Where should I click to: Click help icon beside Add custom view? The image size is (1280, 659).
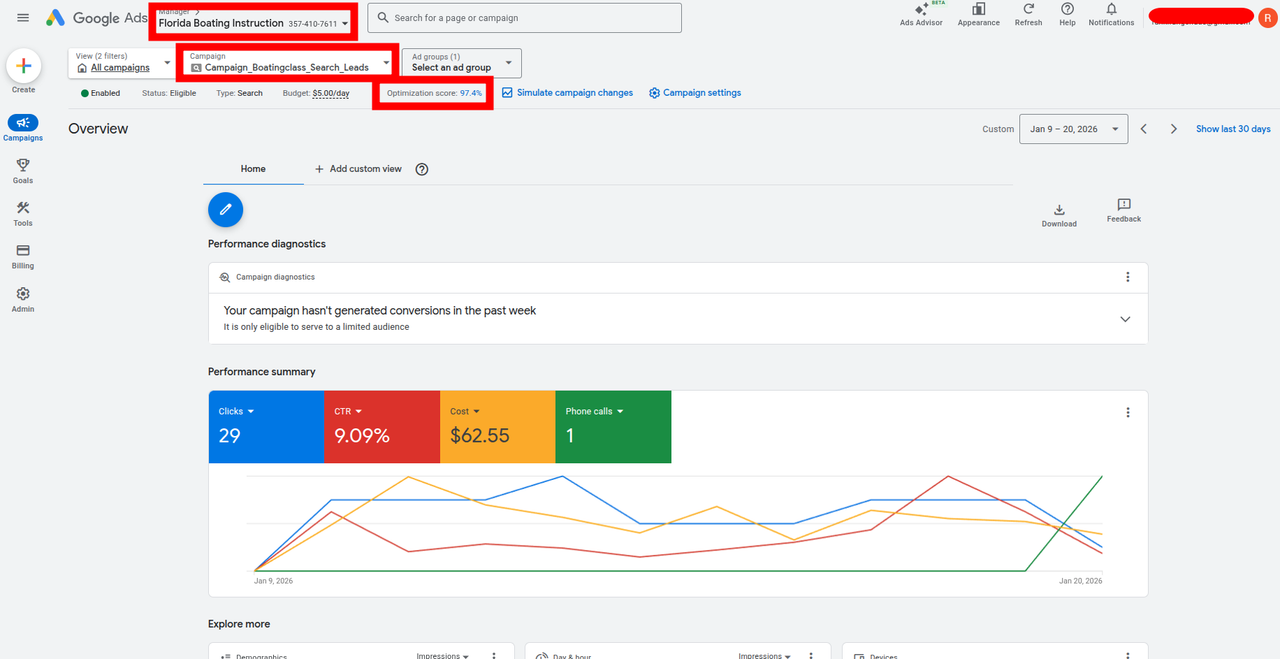[x=422, y=169]
